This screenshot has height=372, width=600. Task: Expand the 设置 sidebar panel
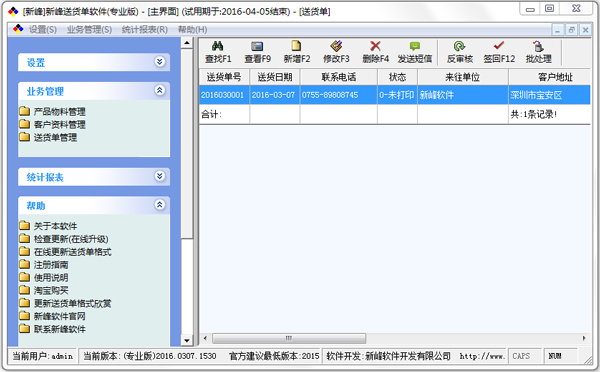tap(160, 61)
